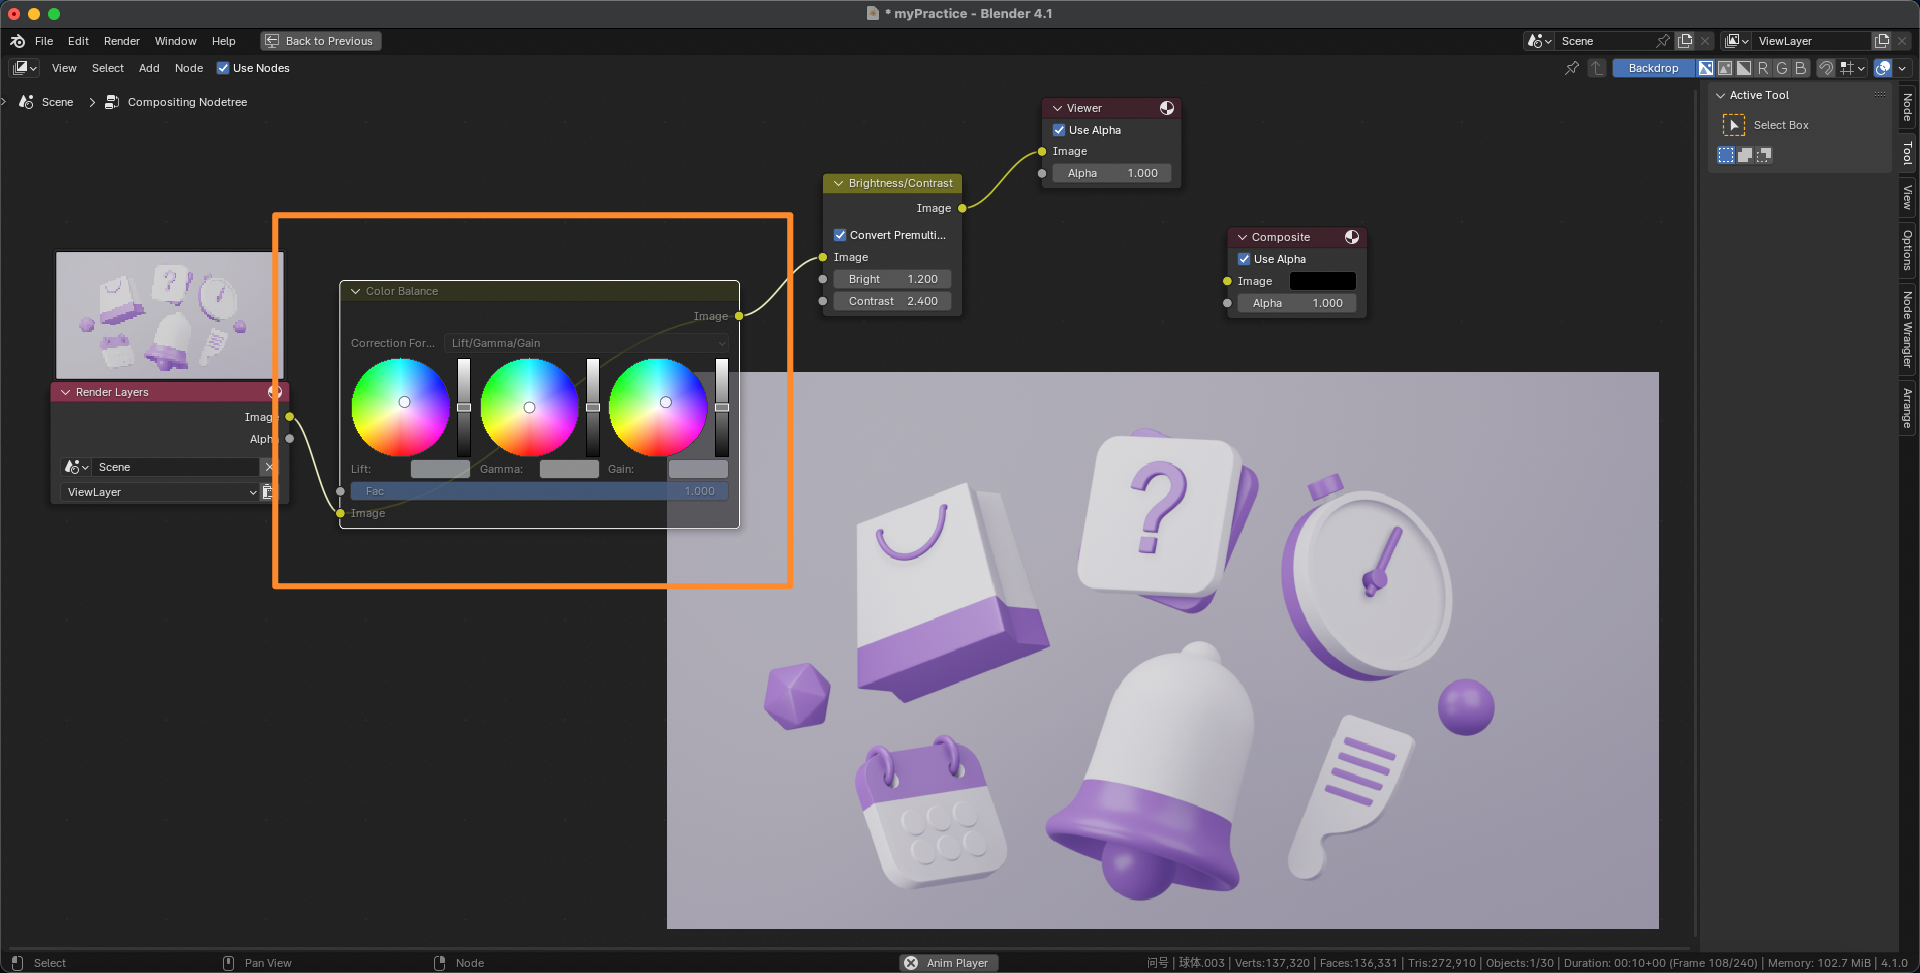This screenshot has width=1920, height=973.
Task: Toggle Use Alpha on the Composite node
Action: (x=1244, y=259)
